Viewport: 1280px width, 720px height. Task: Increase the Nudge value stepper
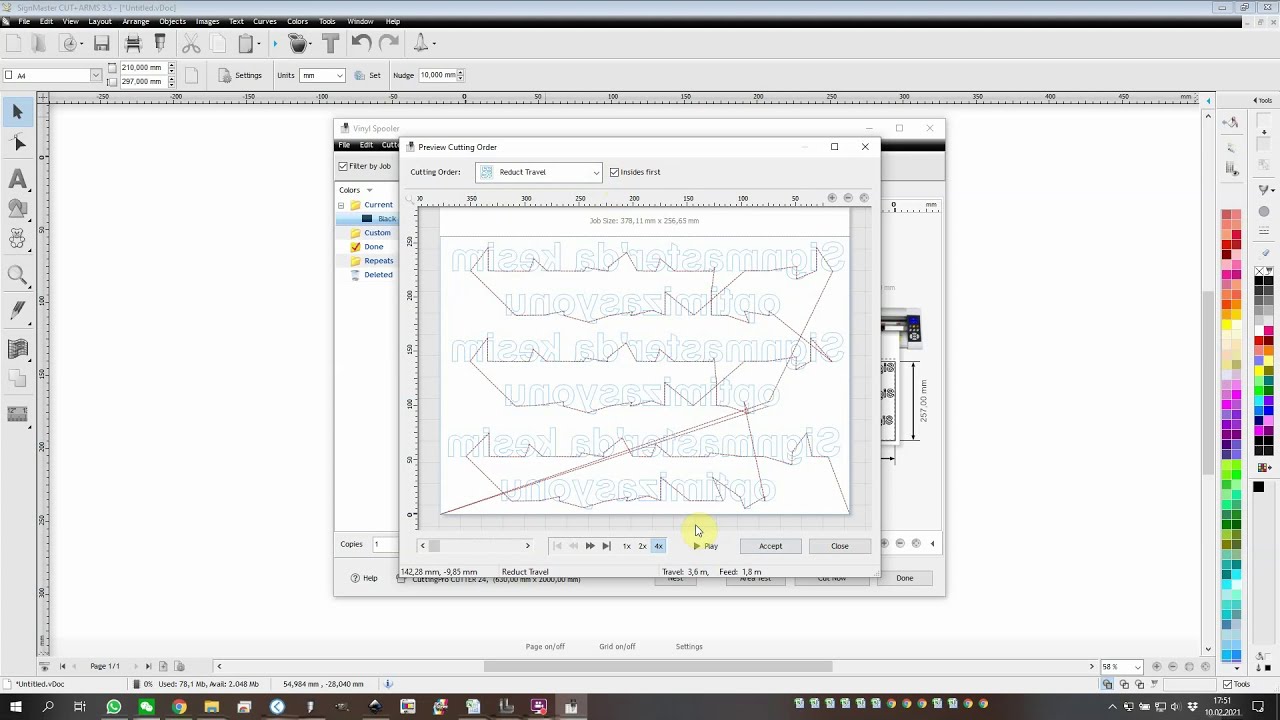460,72
